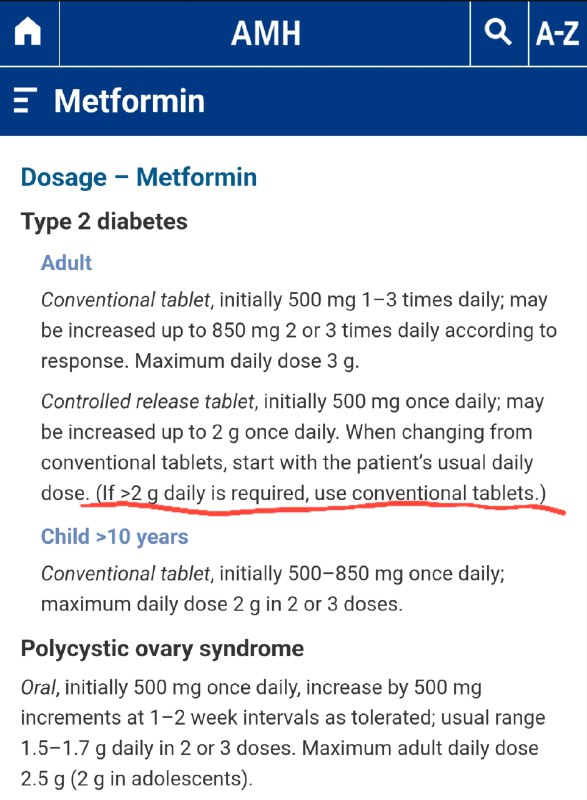Click the italic Conventional tablet text under Adult
The height and width of the screenshot is (800, 587).
tap(125, 300)
